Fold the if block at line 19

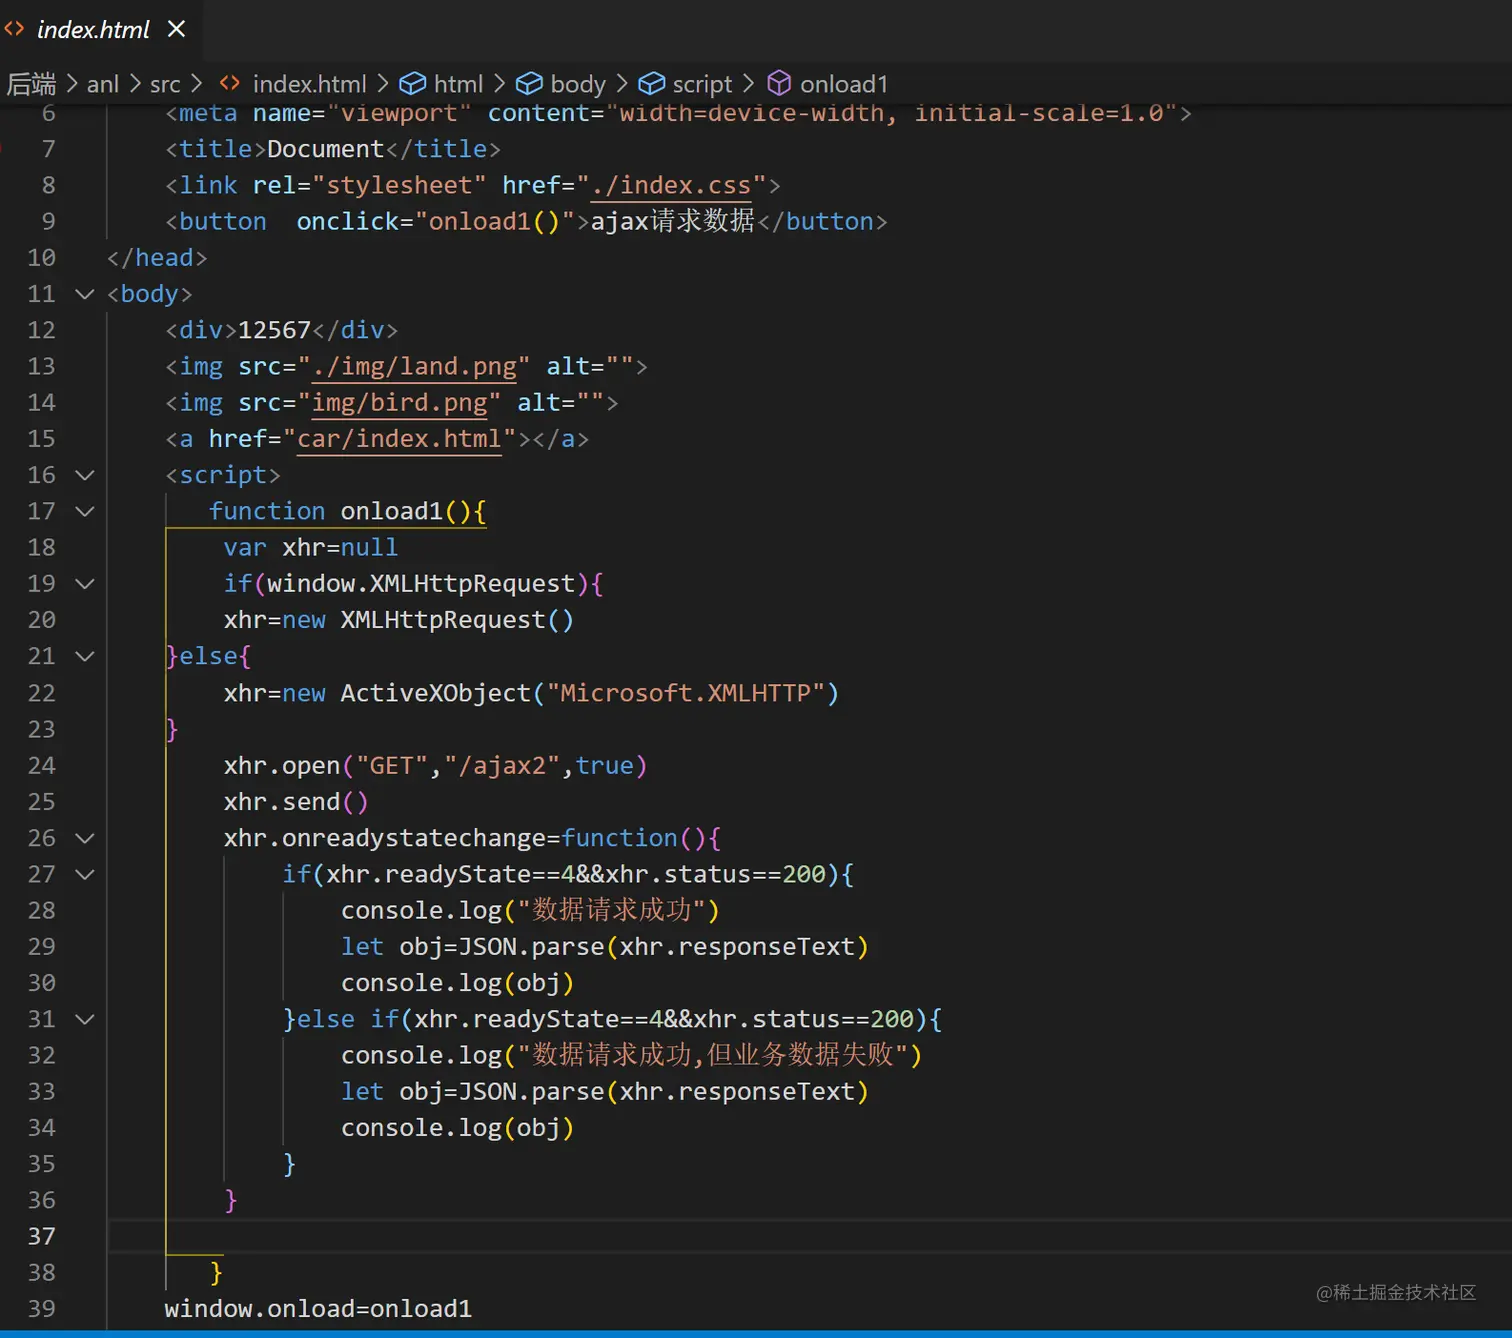pyautogui.click(x=85, y=583)
